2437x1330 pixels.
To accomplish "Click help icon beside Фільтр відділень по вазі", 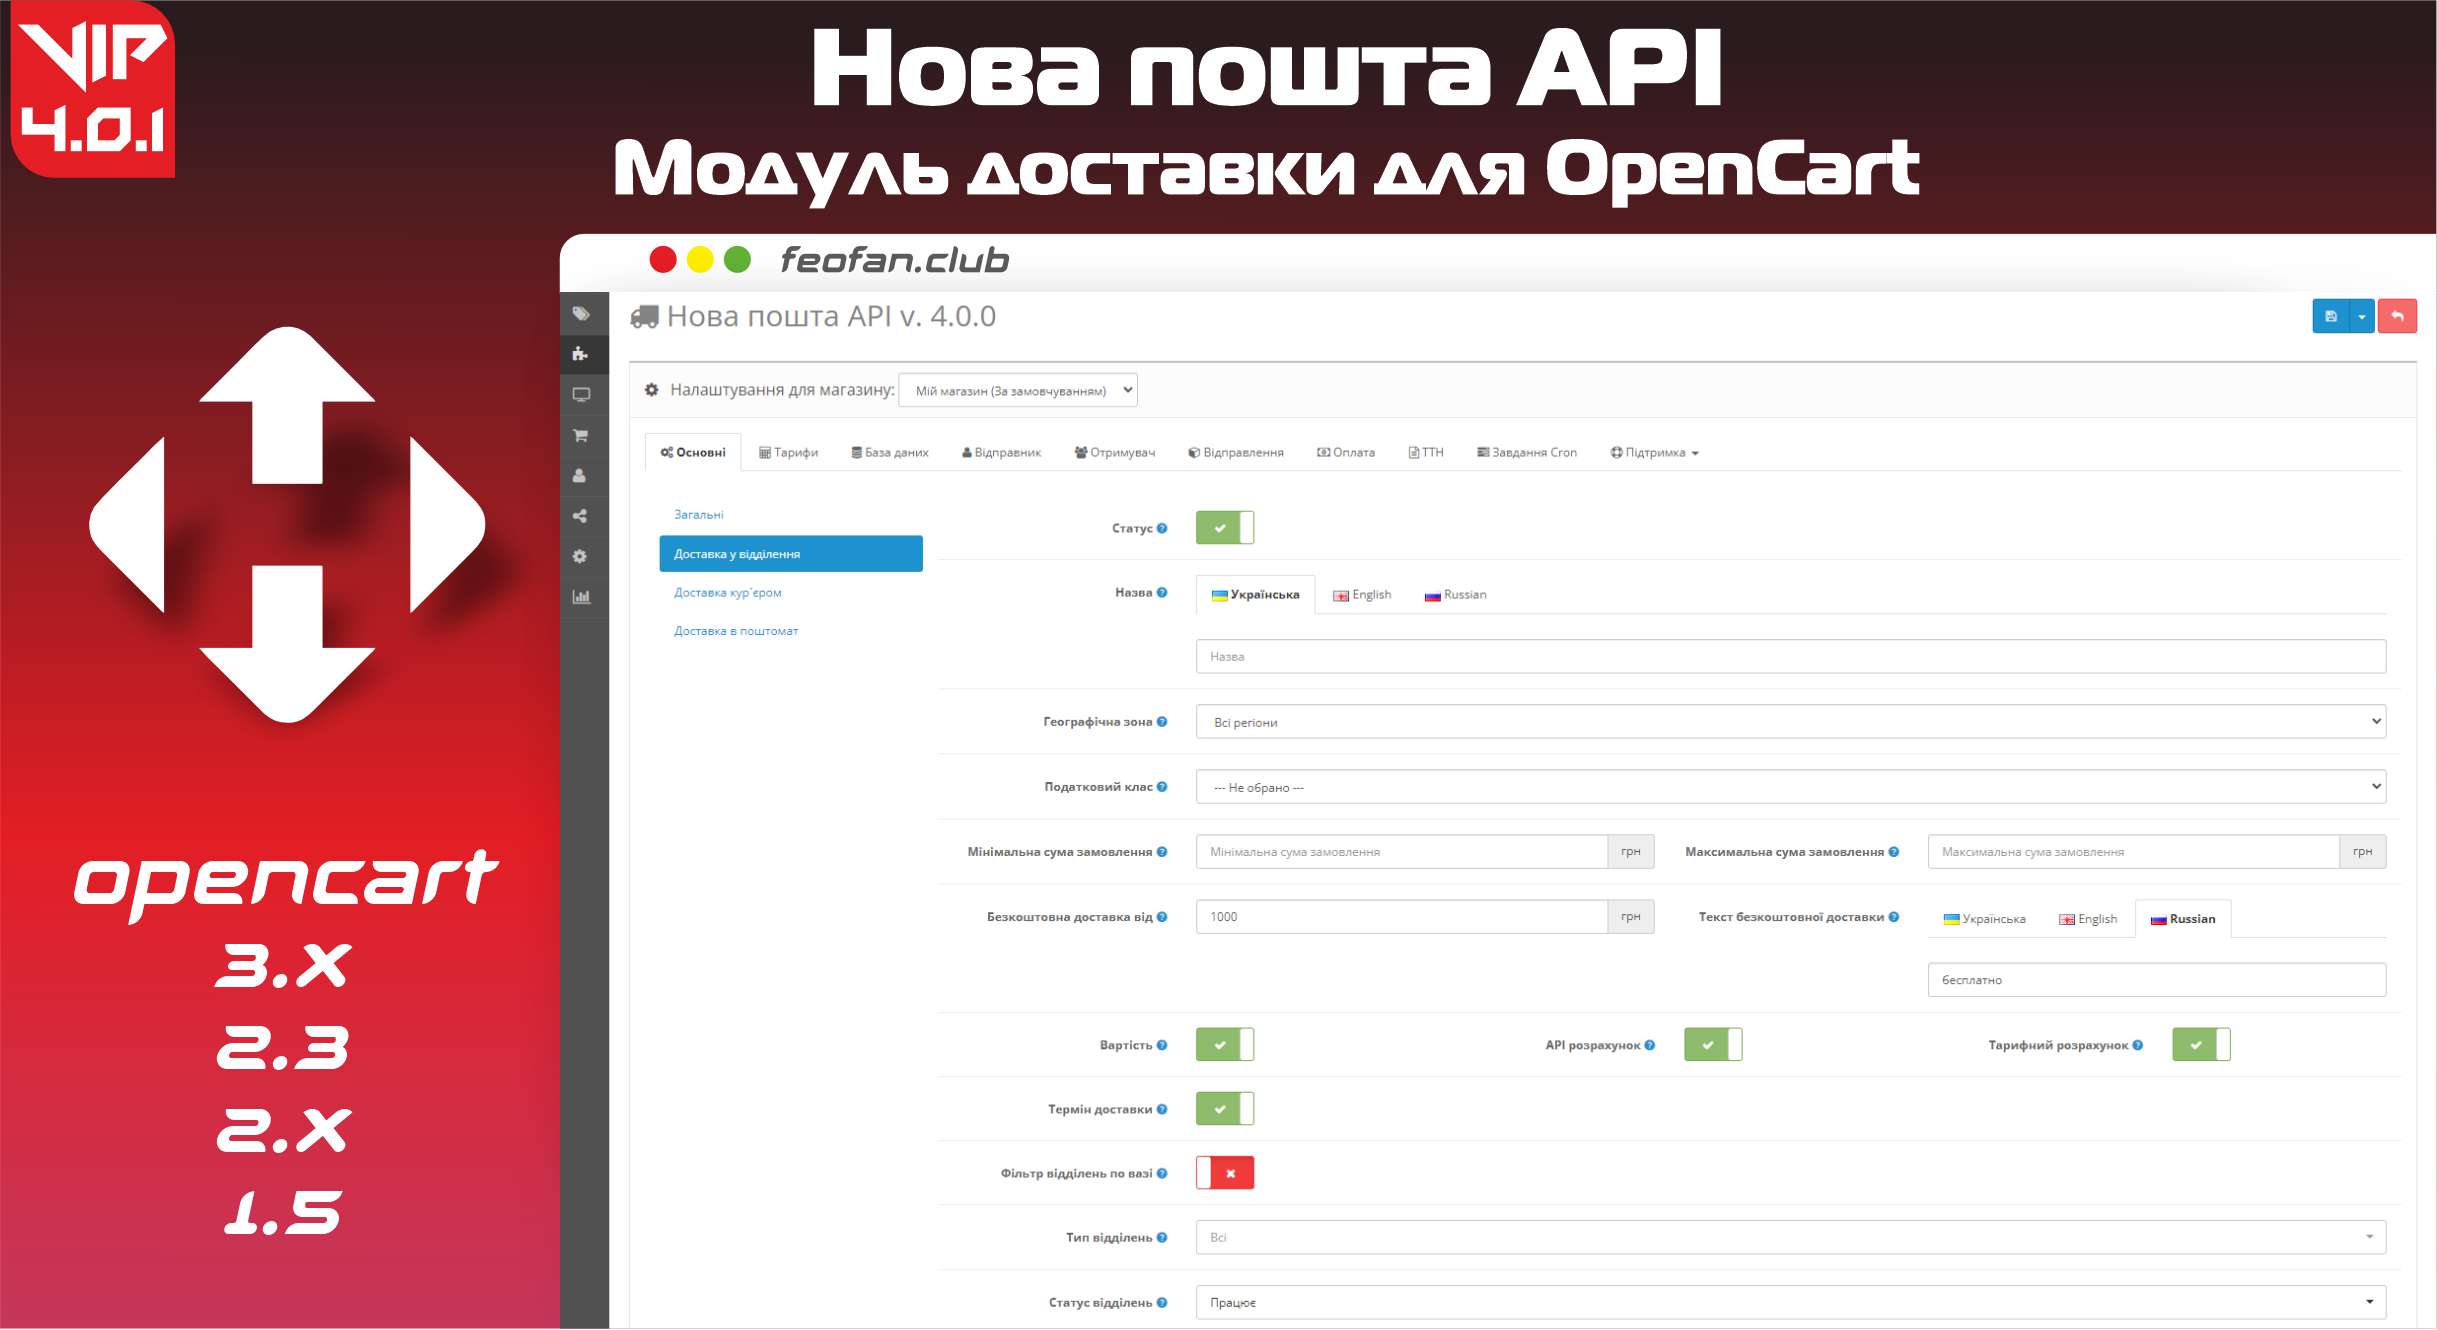I will (x=1162, y=1173).
